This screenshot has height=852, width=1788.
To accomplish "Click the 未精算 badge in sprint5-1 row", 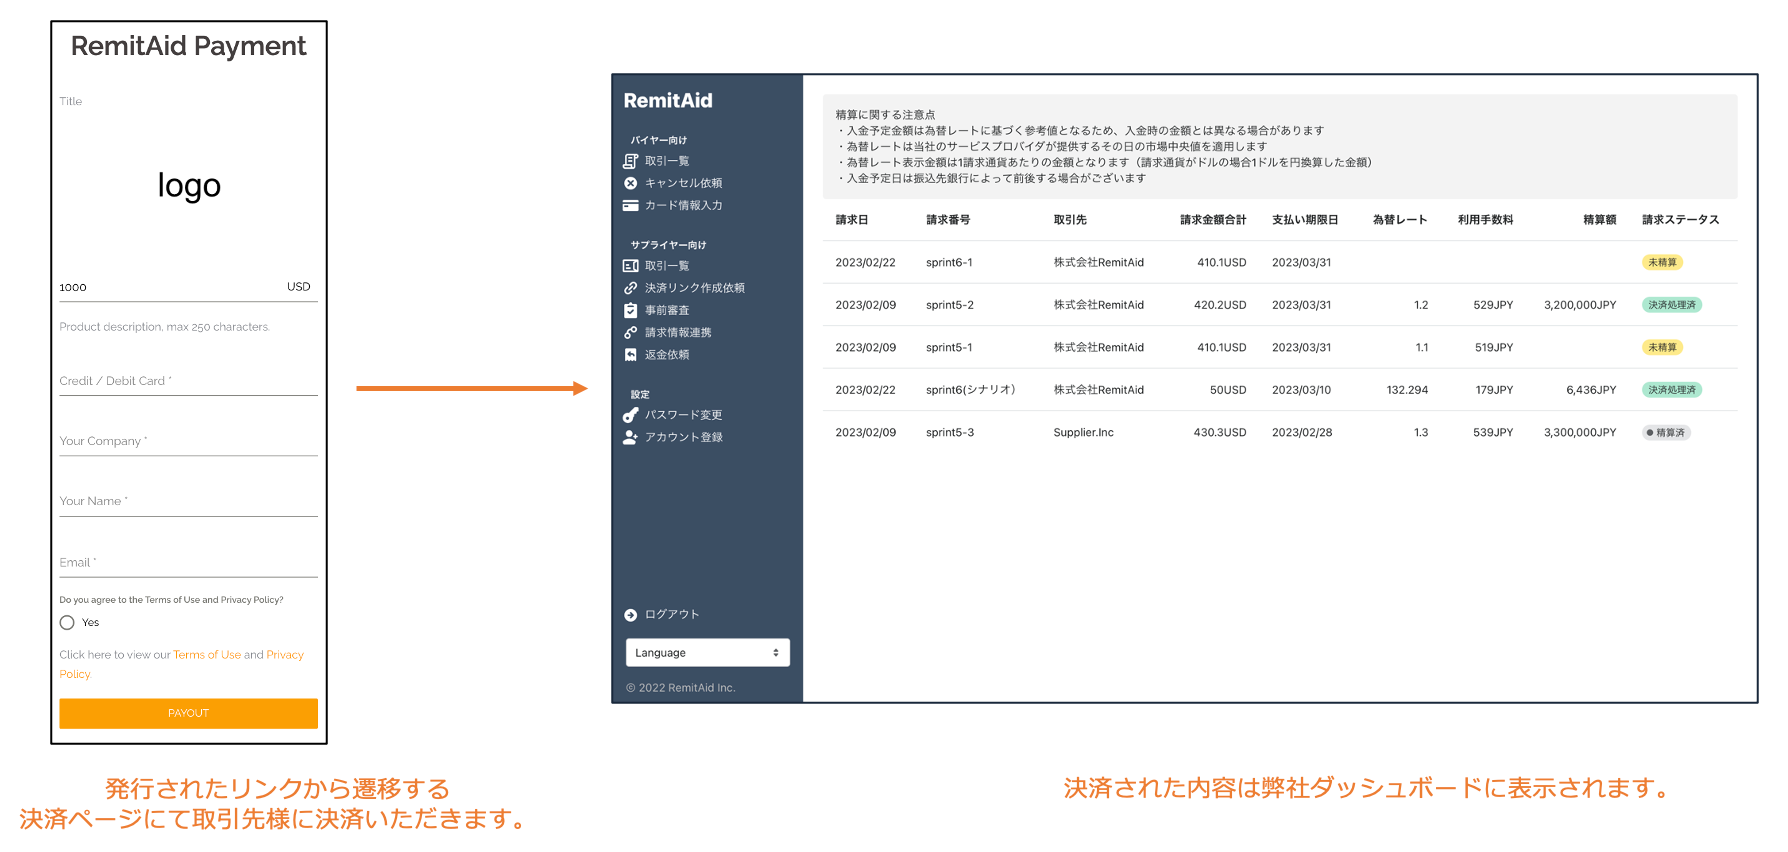I will click(x=1663, y=348).
